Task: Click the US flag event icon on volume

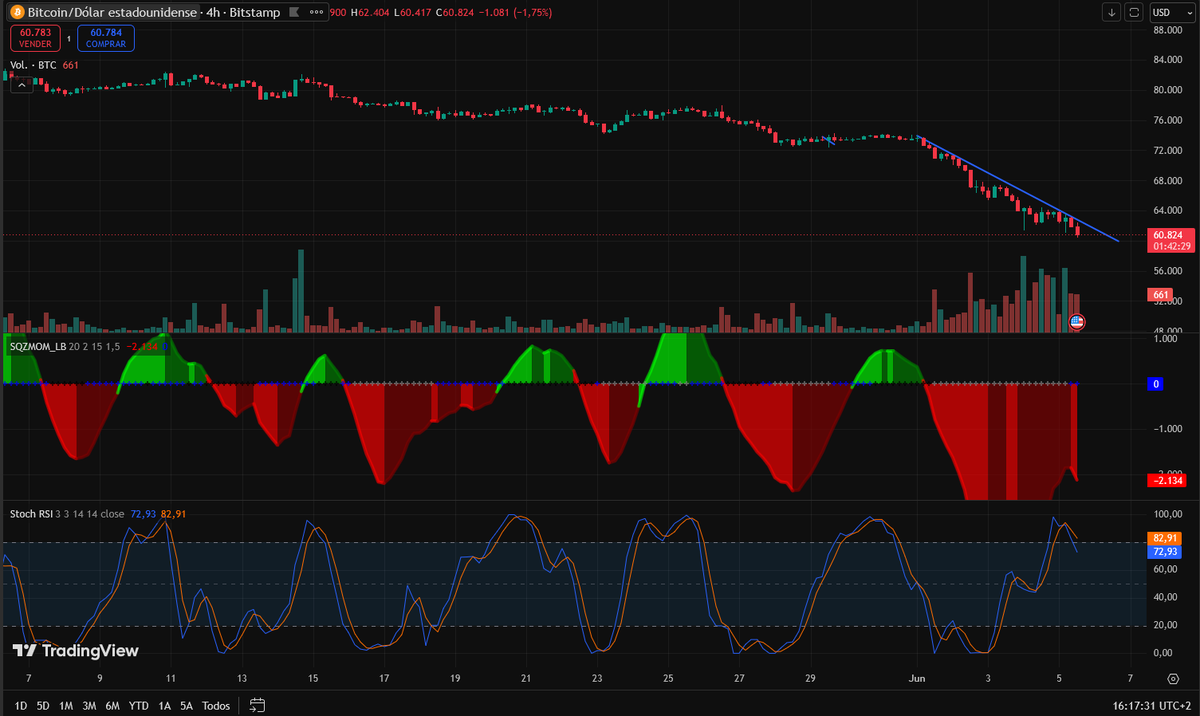Action: tap(1077, 322)
